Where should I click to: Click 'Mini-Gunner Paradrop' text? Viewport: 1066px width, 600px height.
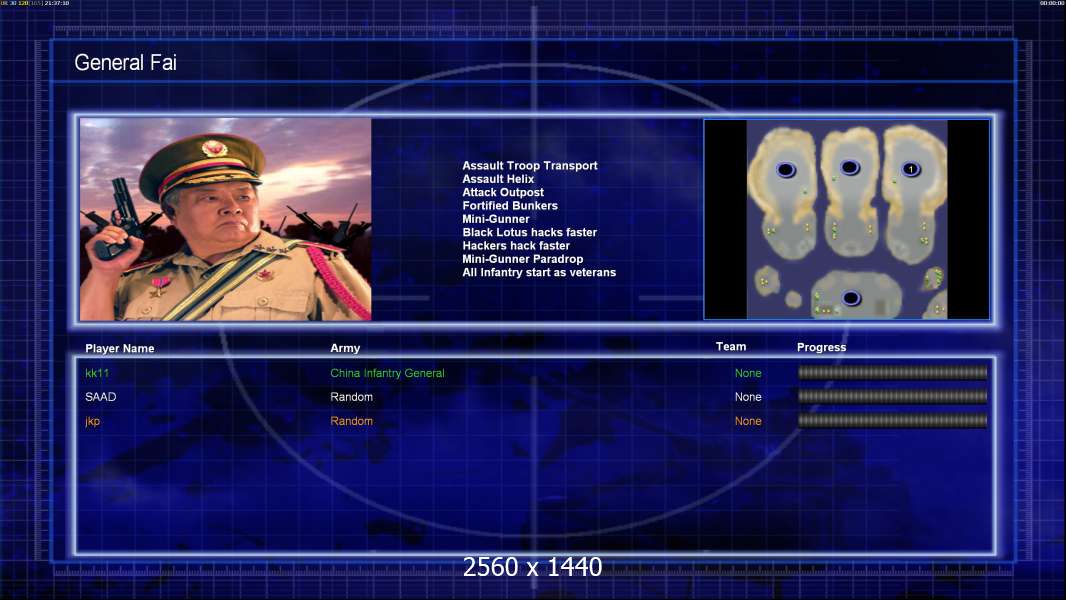pyautogui.click(x=522, y=259)
